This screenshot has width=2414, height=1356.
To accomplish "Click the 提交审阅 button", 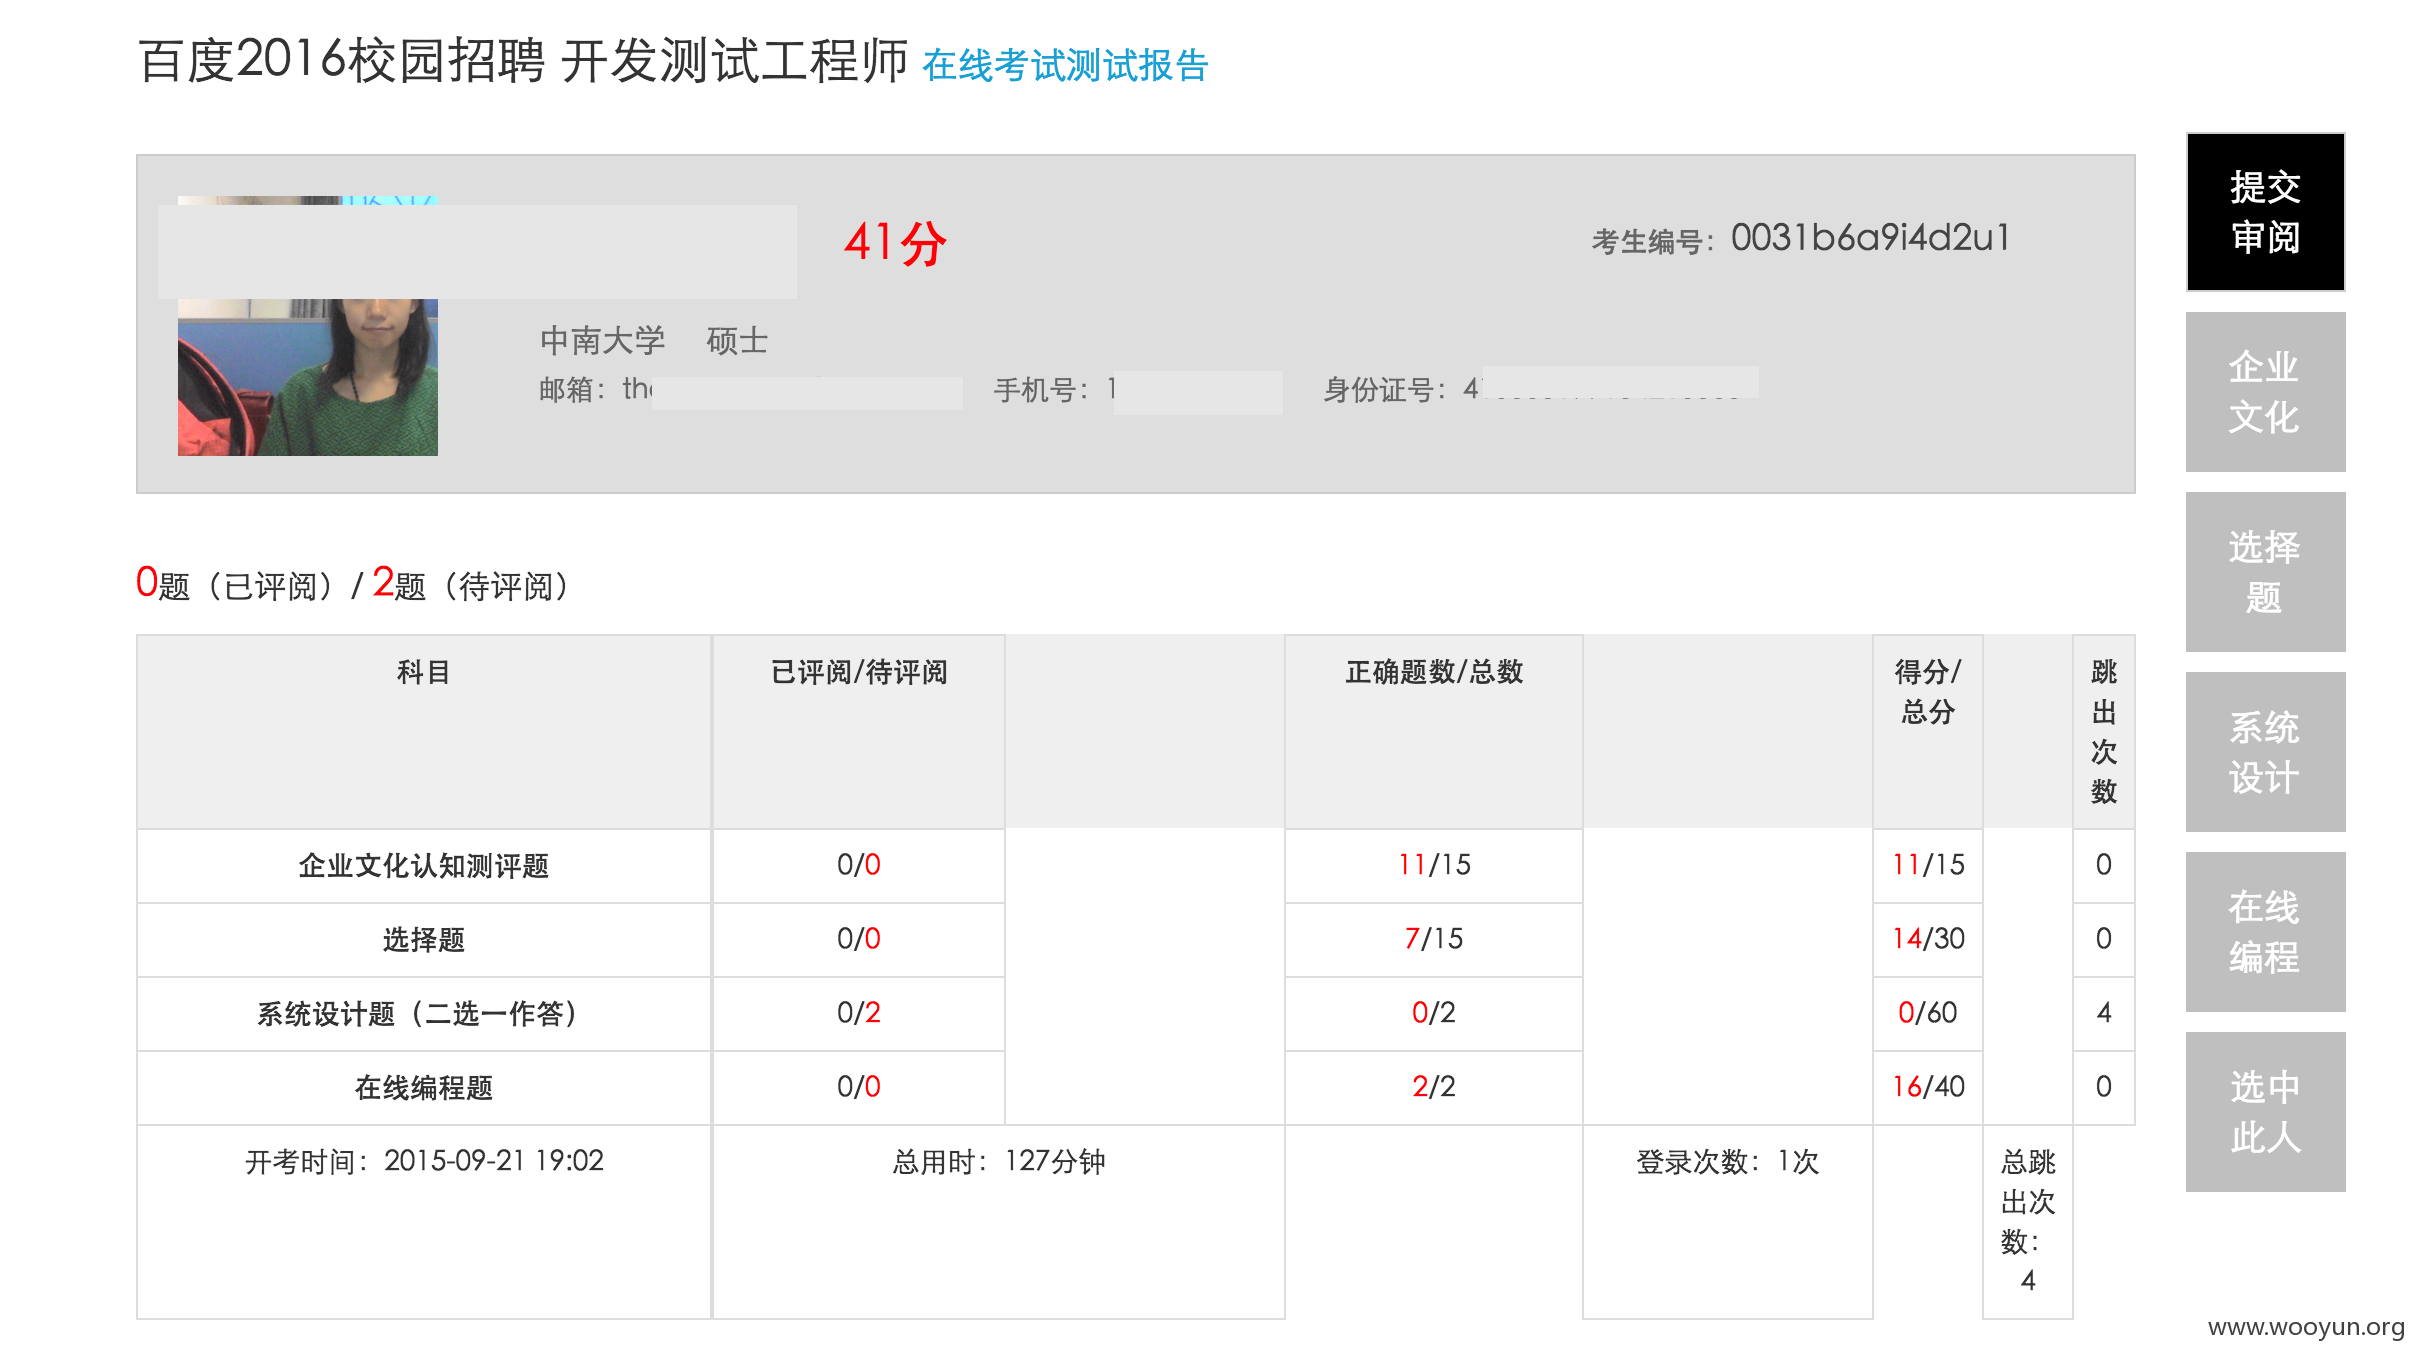I will tap(2265, 212).
